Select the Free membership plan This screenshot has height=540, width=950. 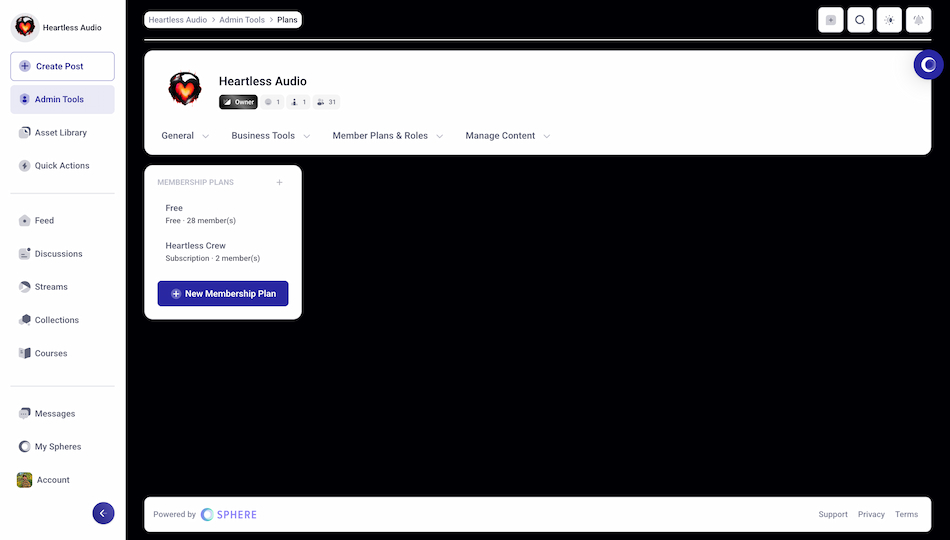(x=223, y=214)
